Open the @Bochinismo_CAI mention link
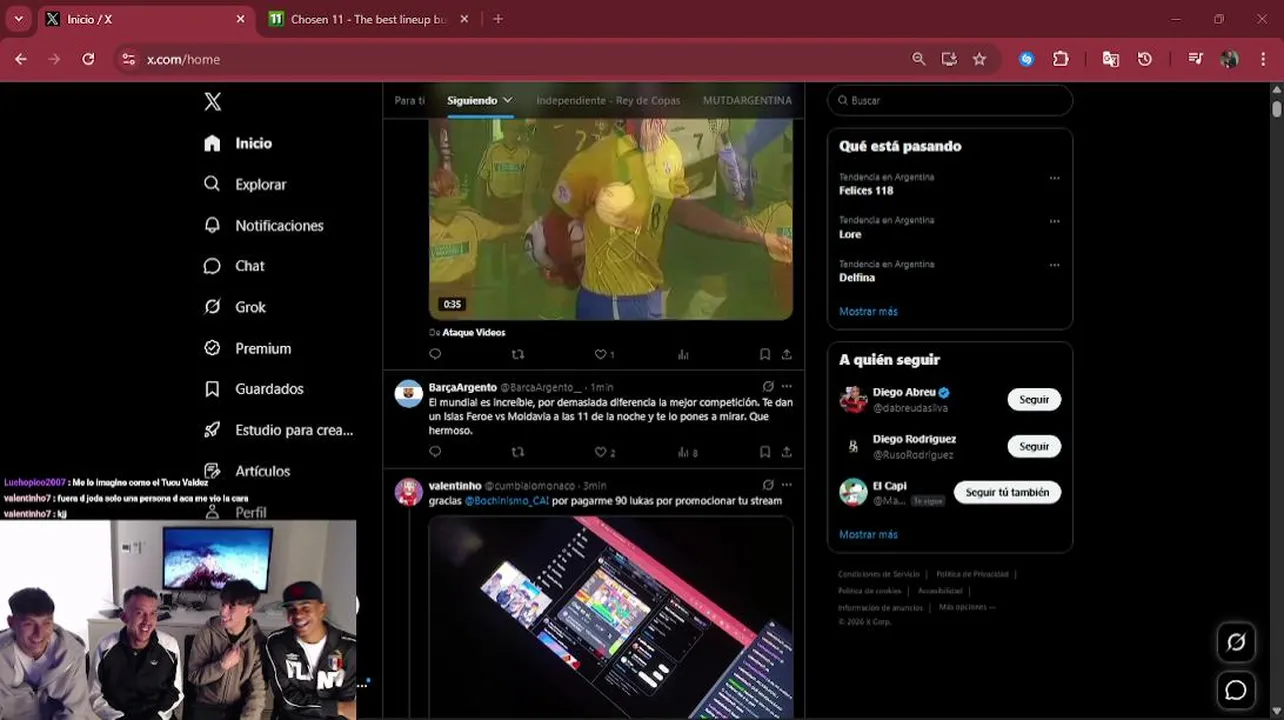 click(x=506, y=501)
